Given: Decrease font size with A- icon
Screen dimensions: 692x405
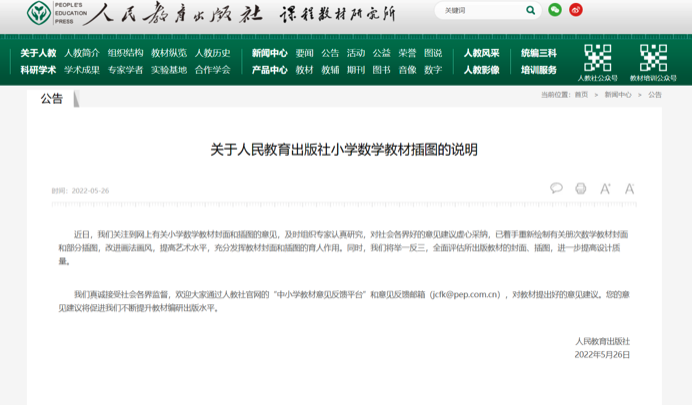Looking at the screenshot, I should (630, 188).
